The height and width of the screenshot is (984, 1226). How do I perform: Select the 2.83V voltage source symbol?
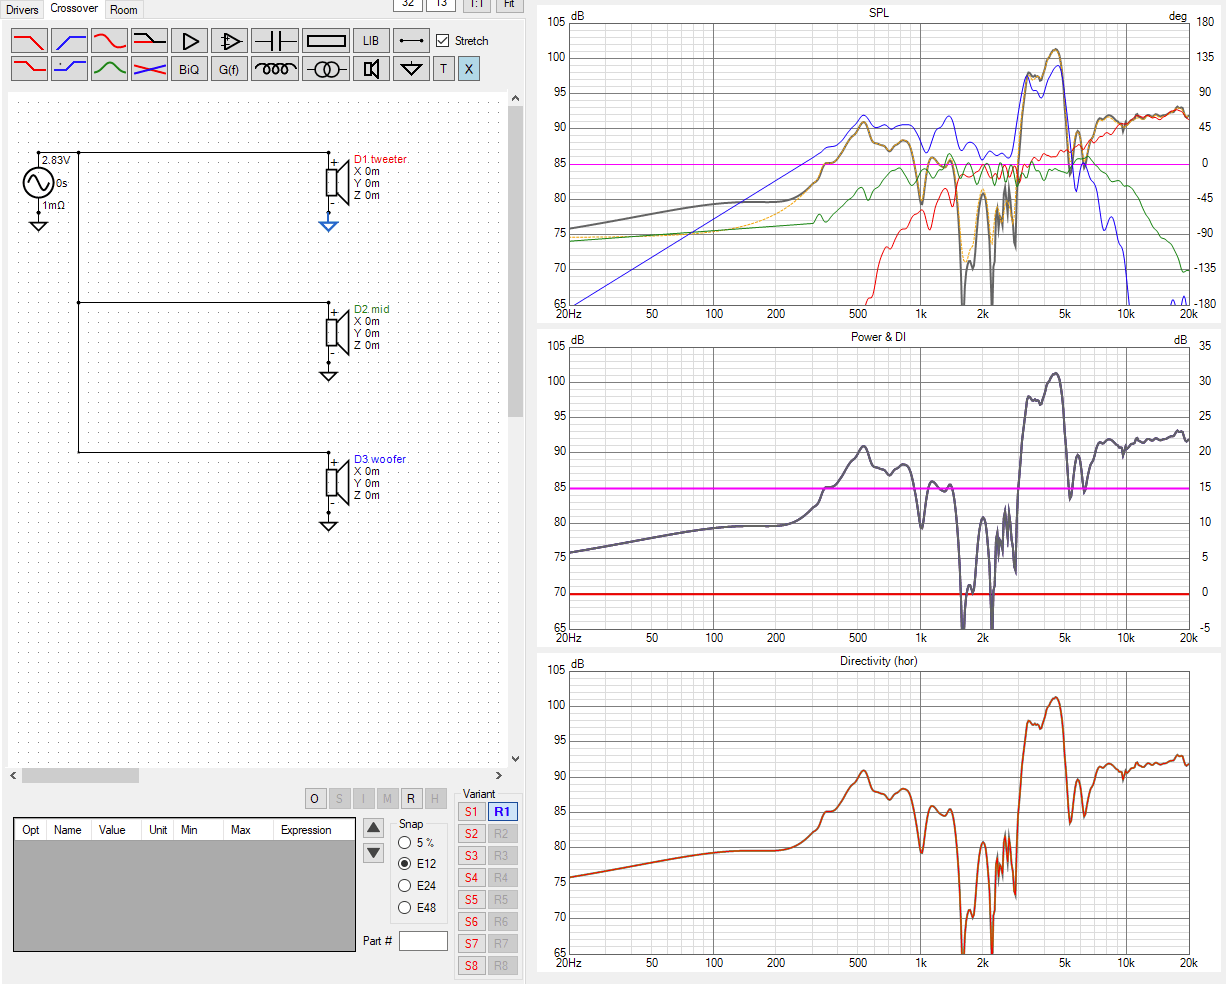click(38, 183)
